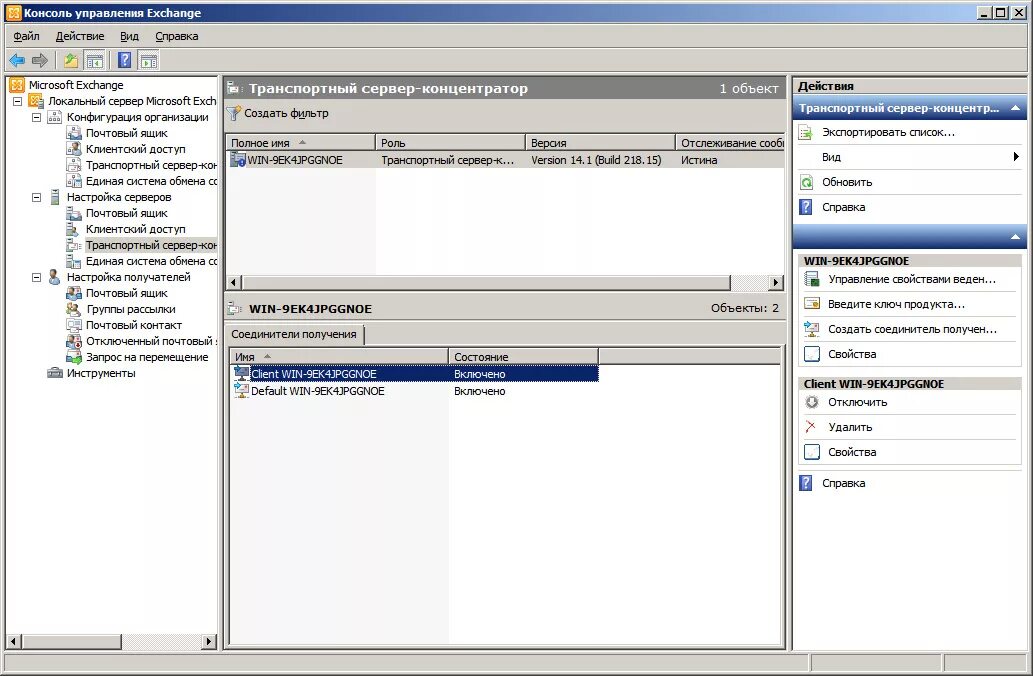Click the Управление свойствами веден icon
Image resolution: width=1033 pixels, height=676 pixels.
(x=812, y=279)
